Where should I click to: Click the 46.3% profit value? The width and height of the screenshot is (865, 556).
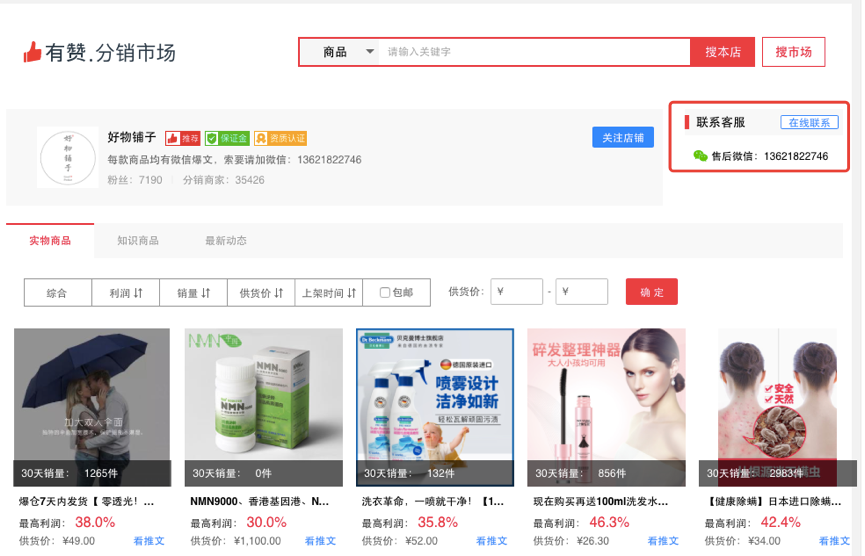609,522
